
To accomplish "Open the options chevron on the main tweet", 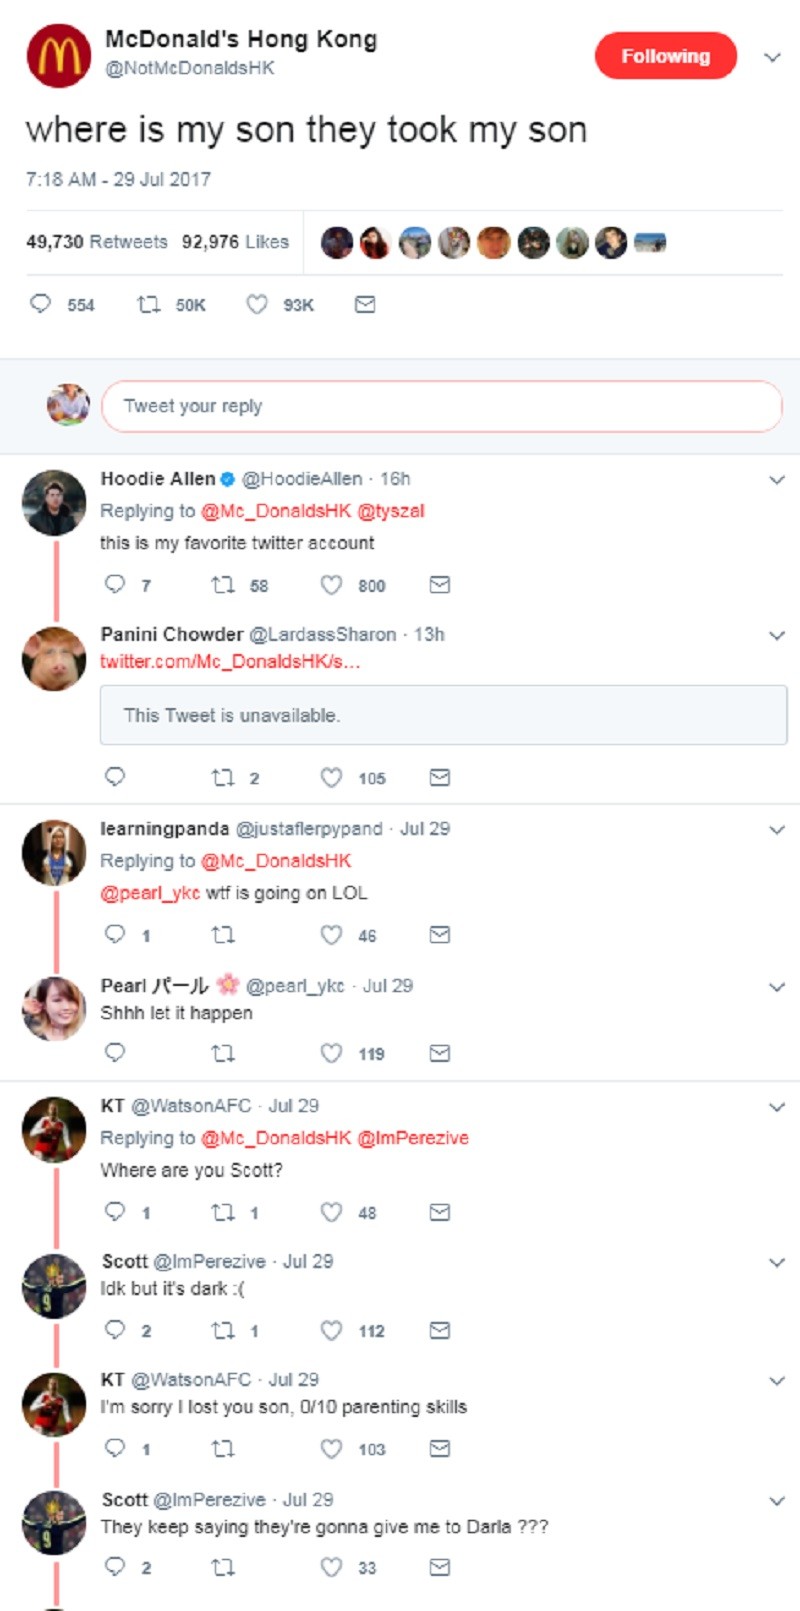I will pyautogui.click(x=772, y=57).
